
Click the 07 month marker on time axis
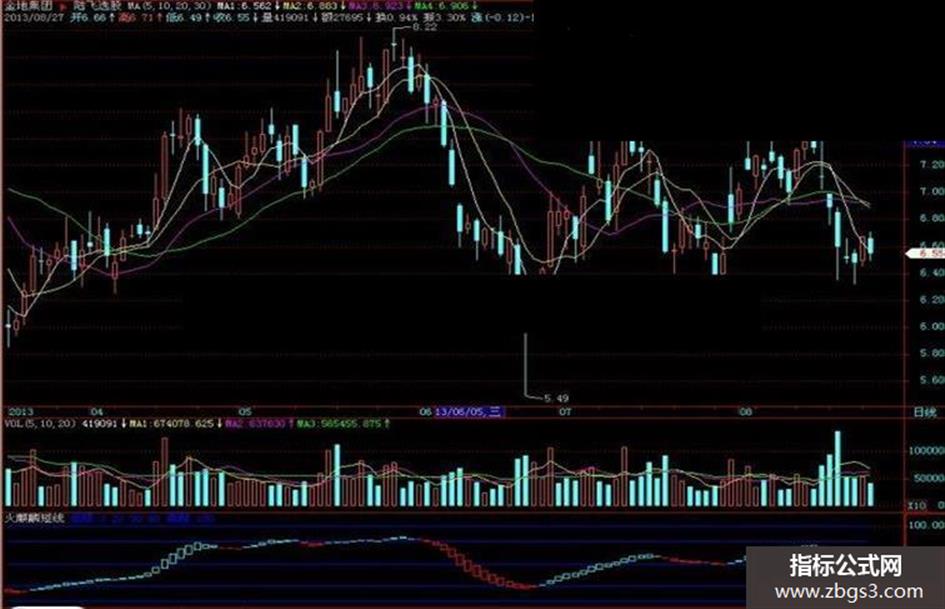(565, 412)
